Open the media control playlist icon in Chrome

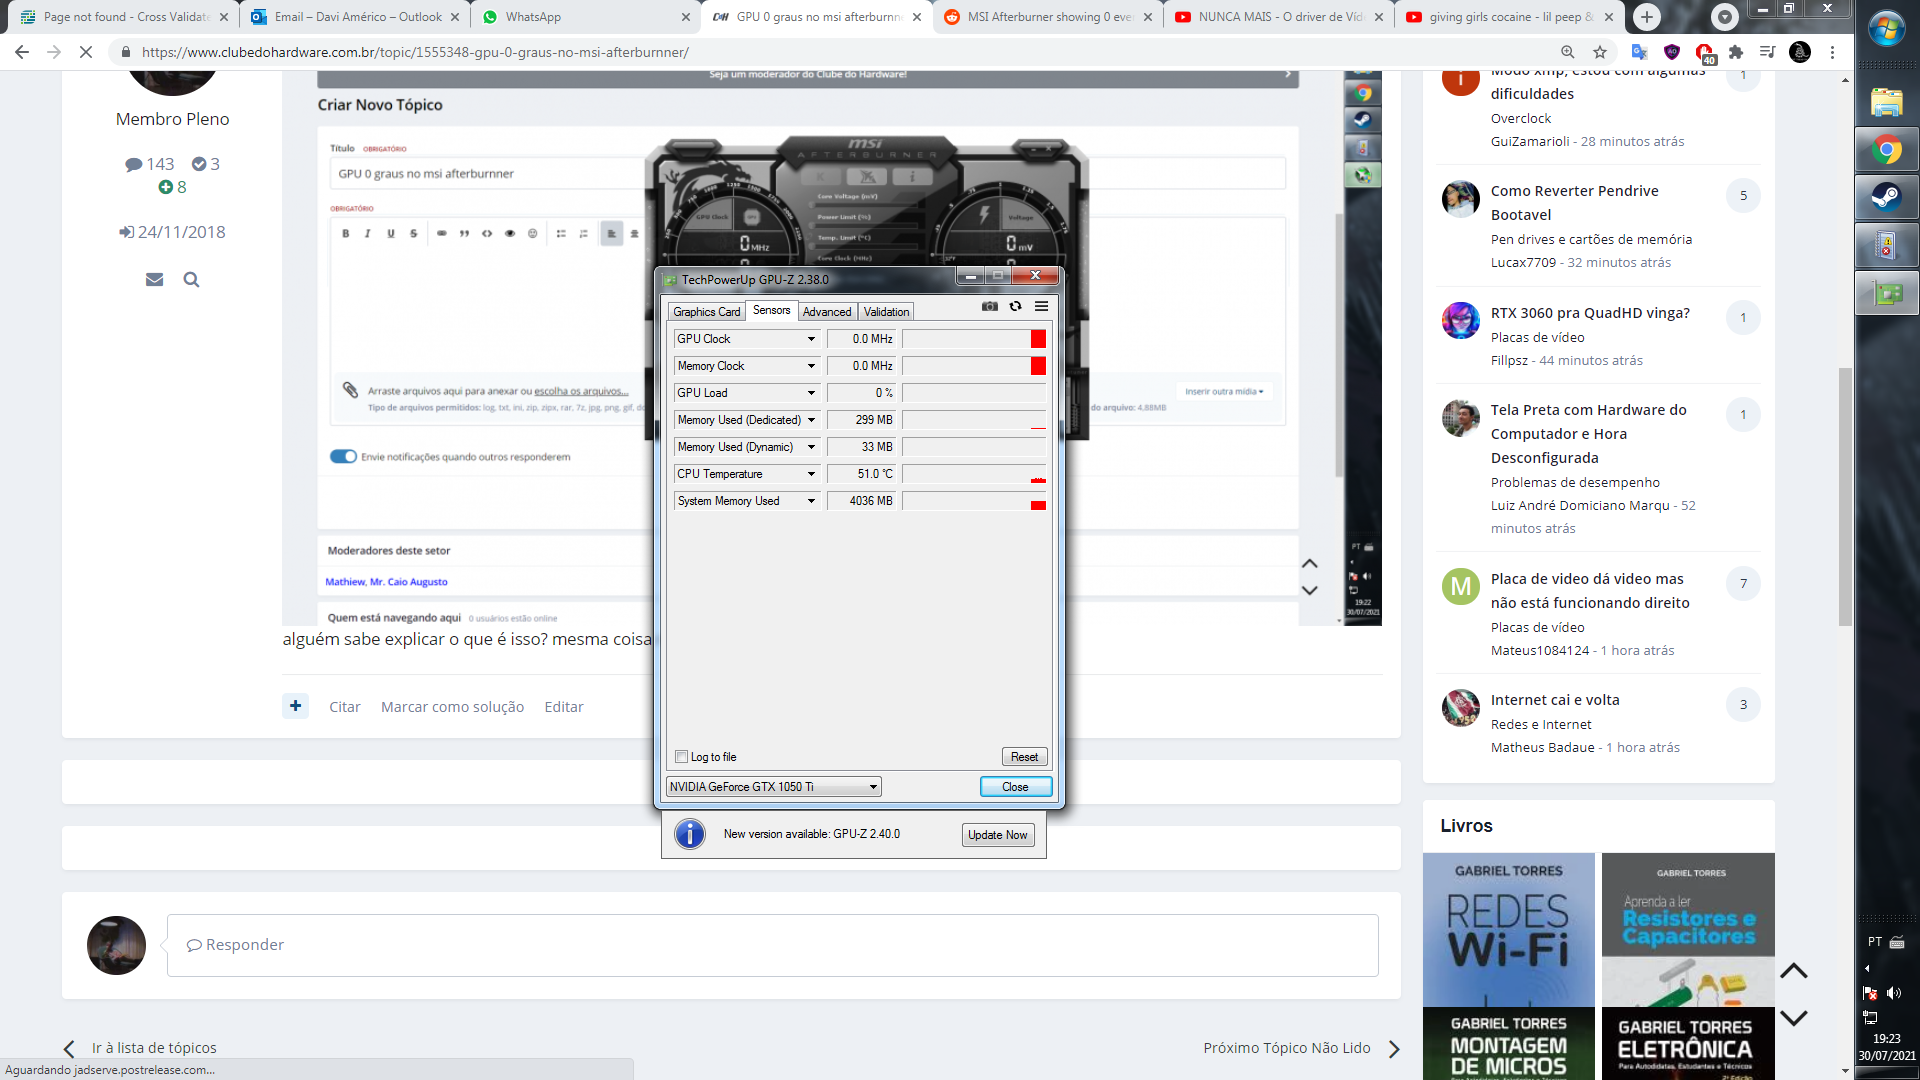1768,52
